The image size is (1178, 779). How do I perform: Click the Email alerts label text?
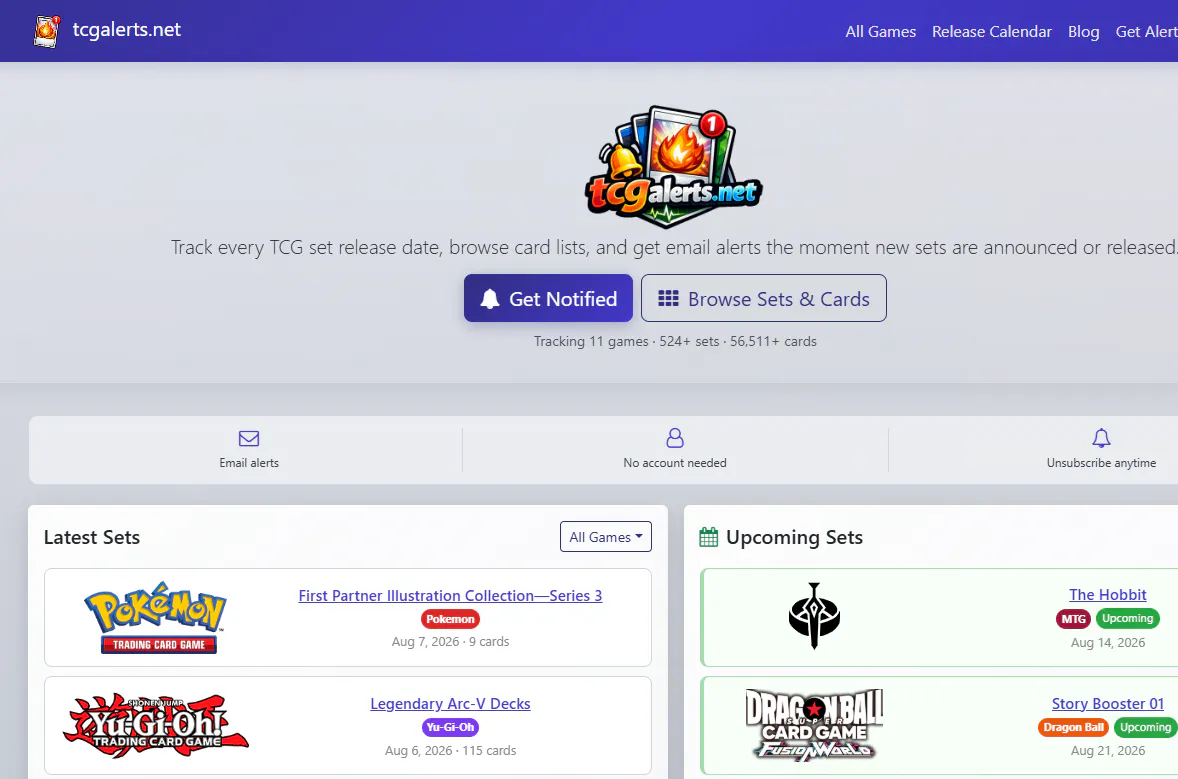[x=249, y=463]
